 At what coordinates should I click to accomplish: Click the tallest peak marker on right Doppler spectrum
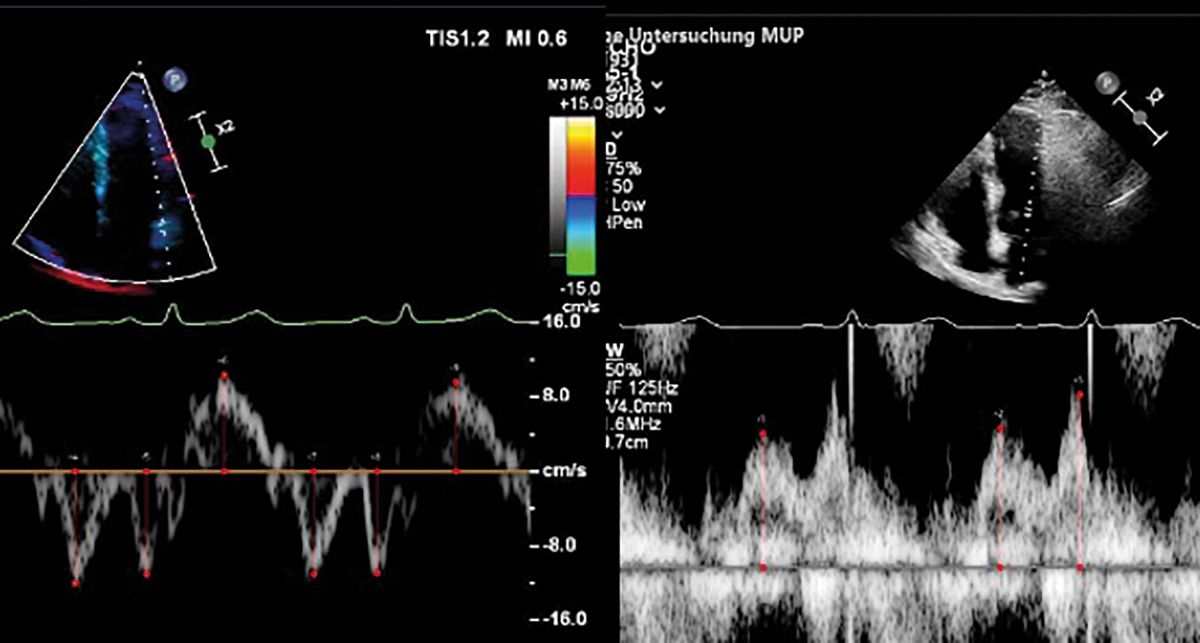coord(1079,394)
